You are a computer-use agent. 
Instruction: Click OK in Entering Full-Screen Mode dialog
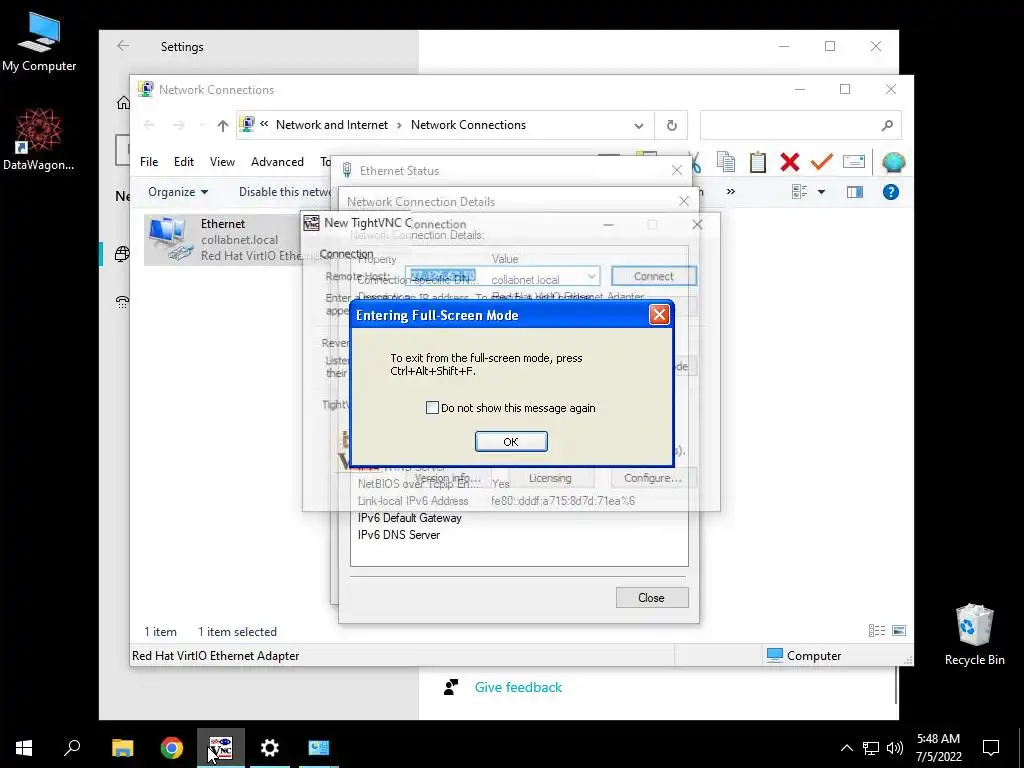tap(511, 441)
